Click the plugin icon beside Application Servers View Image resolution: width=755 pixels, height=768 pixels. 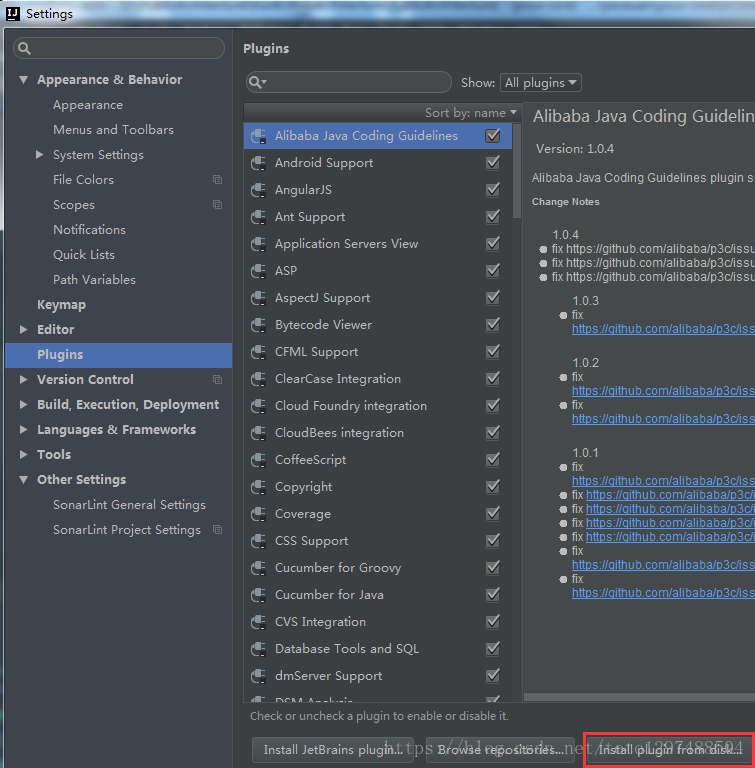click(258, 244)
